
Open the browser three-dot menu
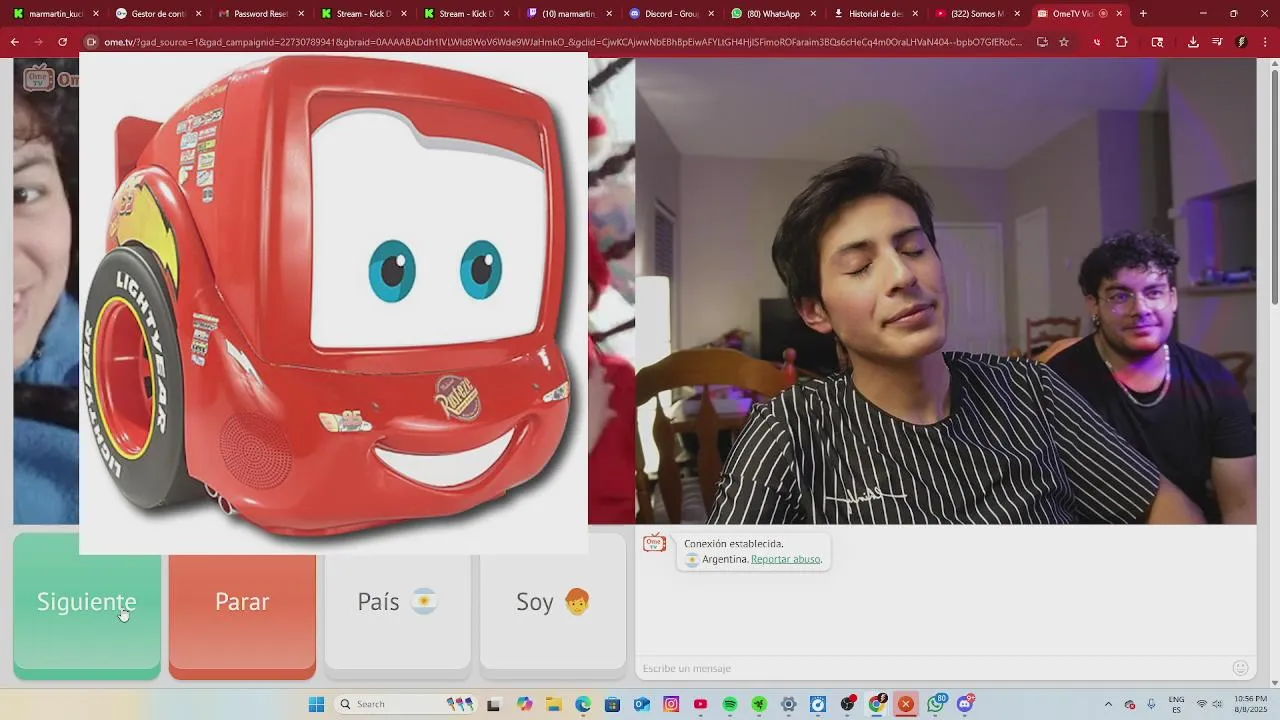(x=1266, y=42)
